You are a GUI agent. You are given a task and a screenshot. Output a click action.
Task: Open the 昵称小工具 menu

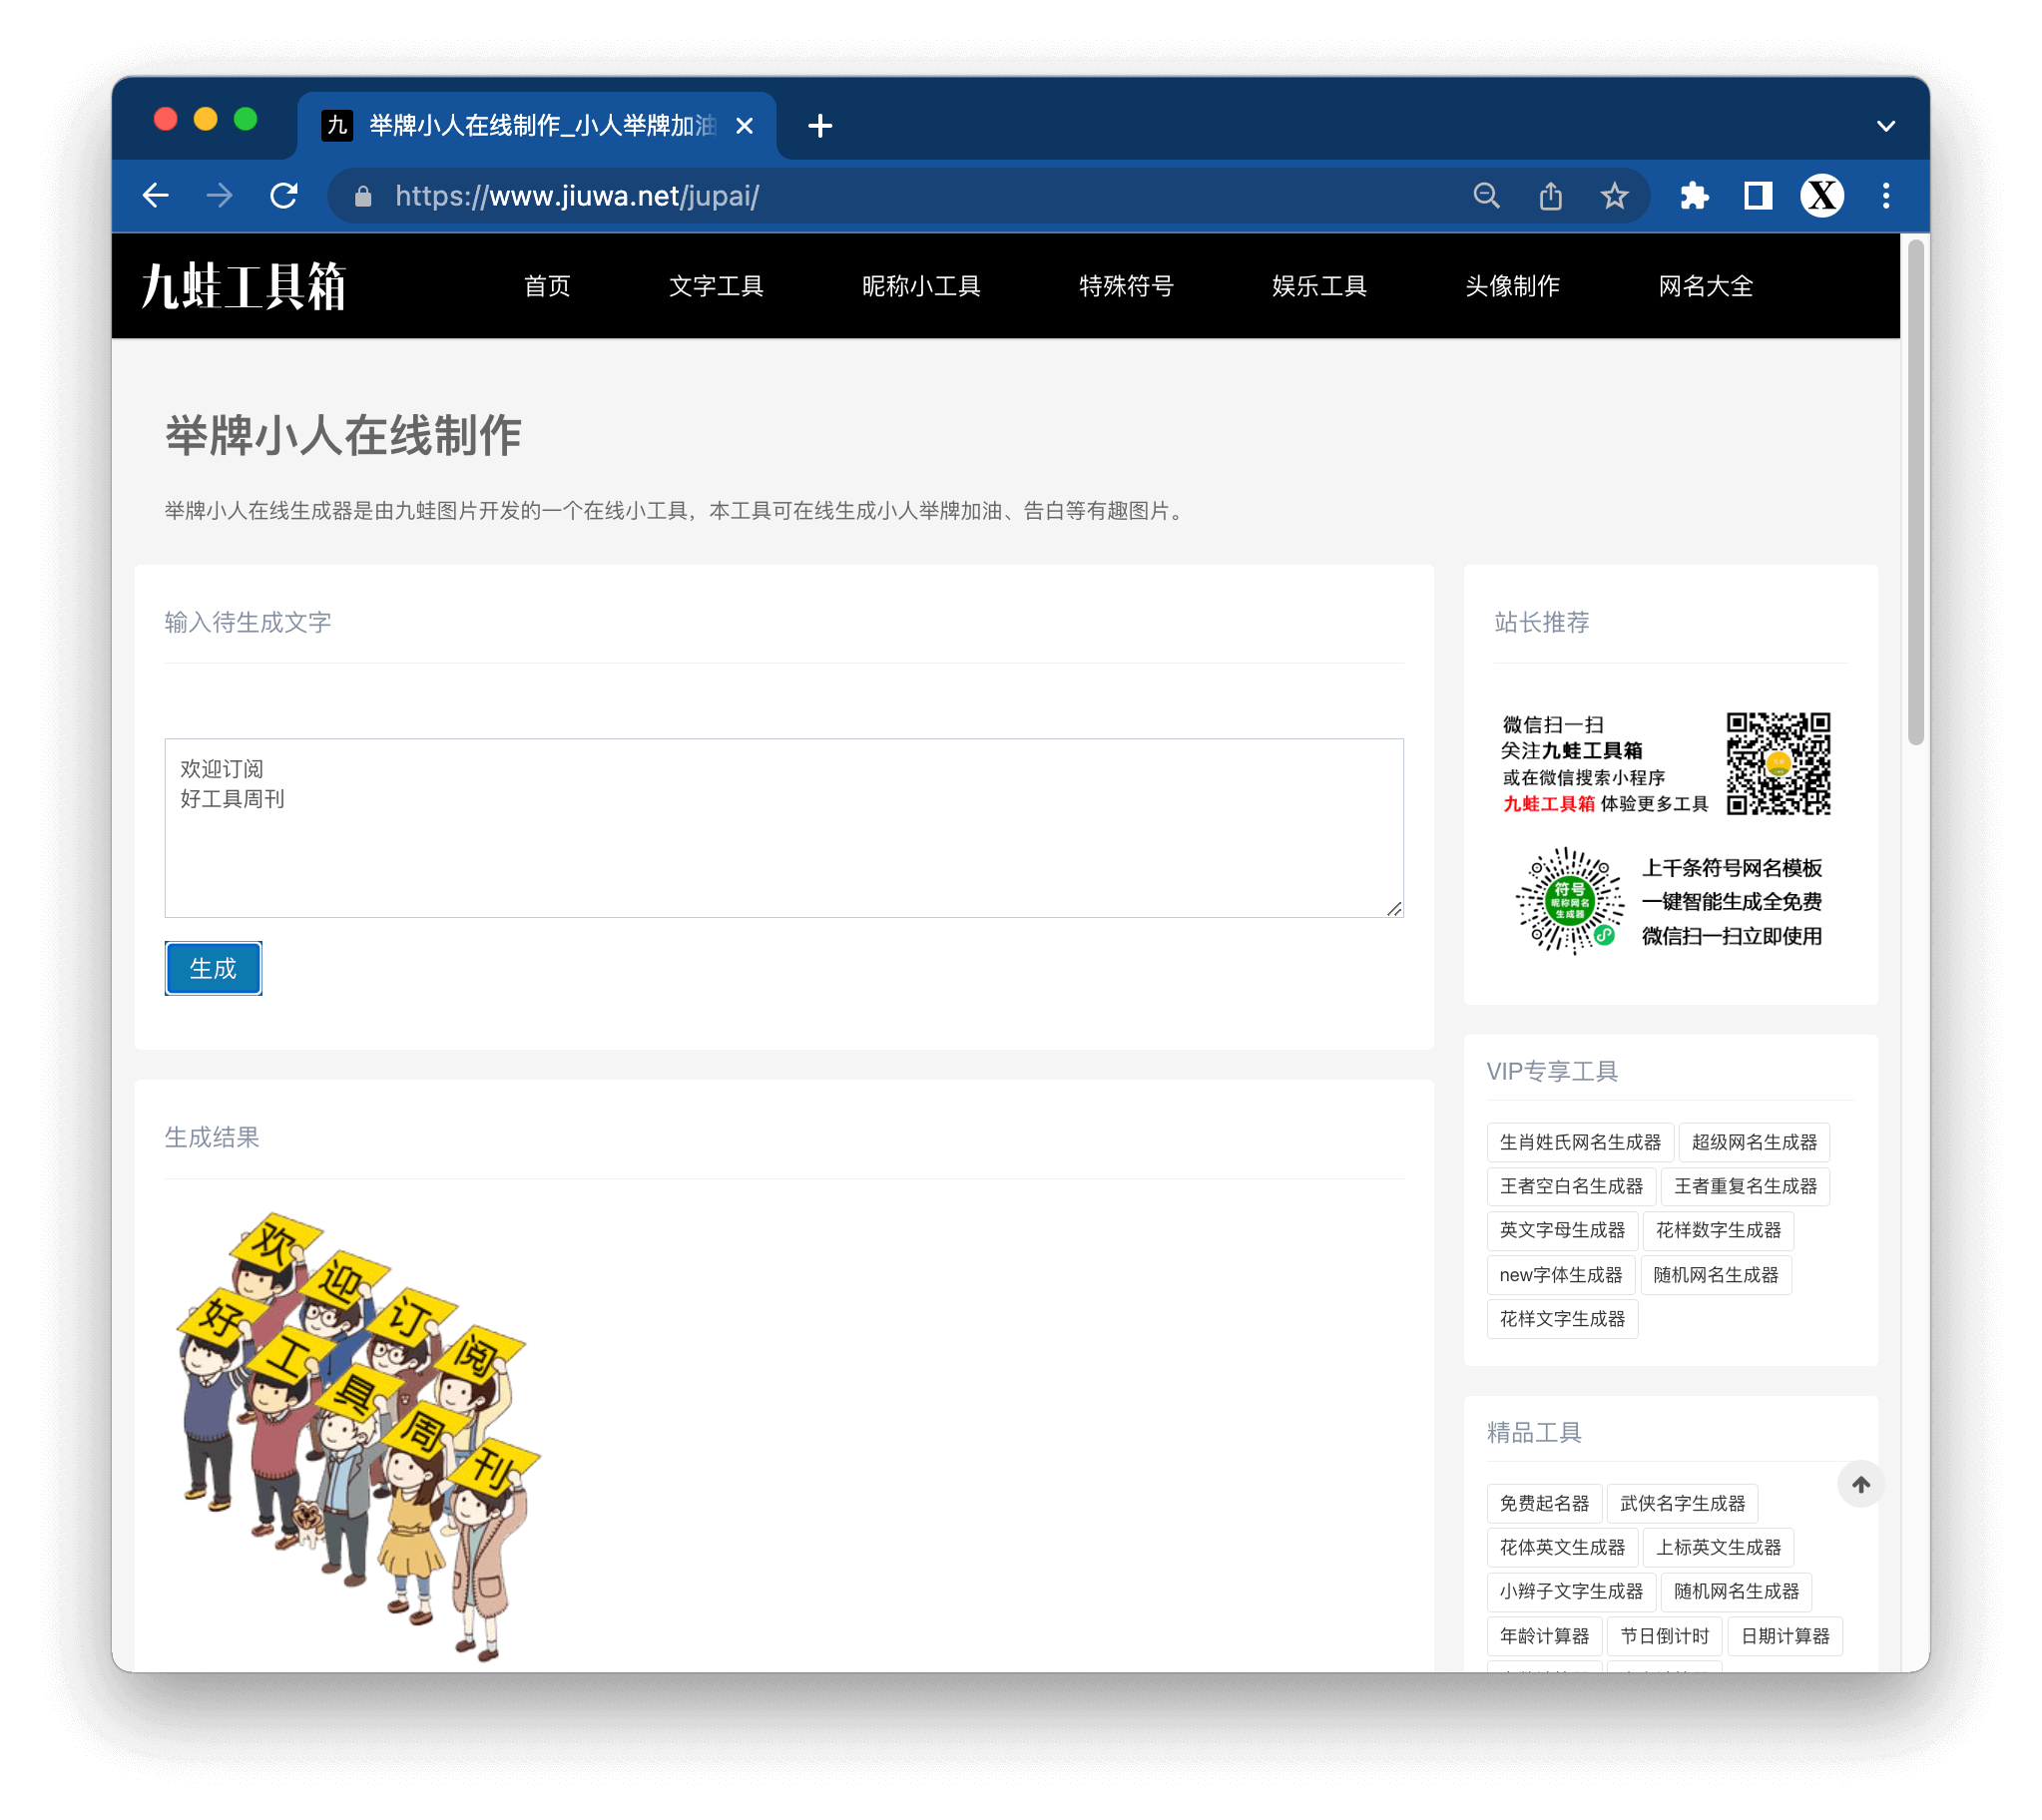(921, 286)
